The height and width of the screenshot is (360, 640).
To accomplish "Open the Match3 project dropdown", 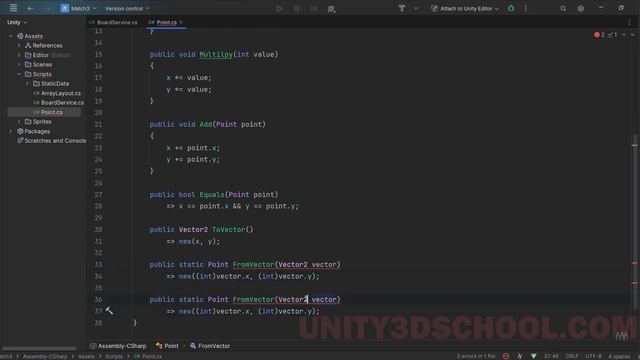I will [79, 8].
